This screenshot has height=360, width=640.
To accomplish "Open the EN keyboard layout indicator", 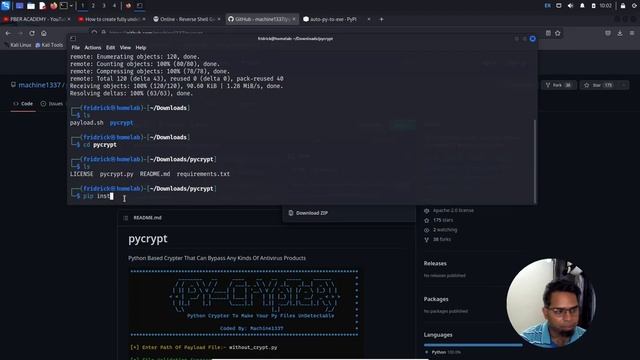I will point(547,6).
